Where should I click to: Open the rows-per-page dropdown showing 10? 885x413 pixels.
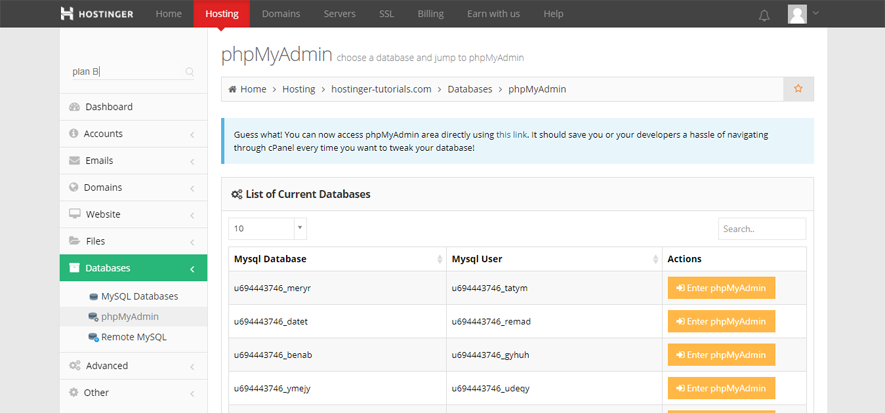point(268,229)
